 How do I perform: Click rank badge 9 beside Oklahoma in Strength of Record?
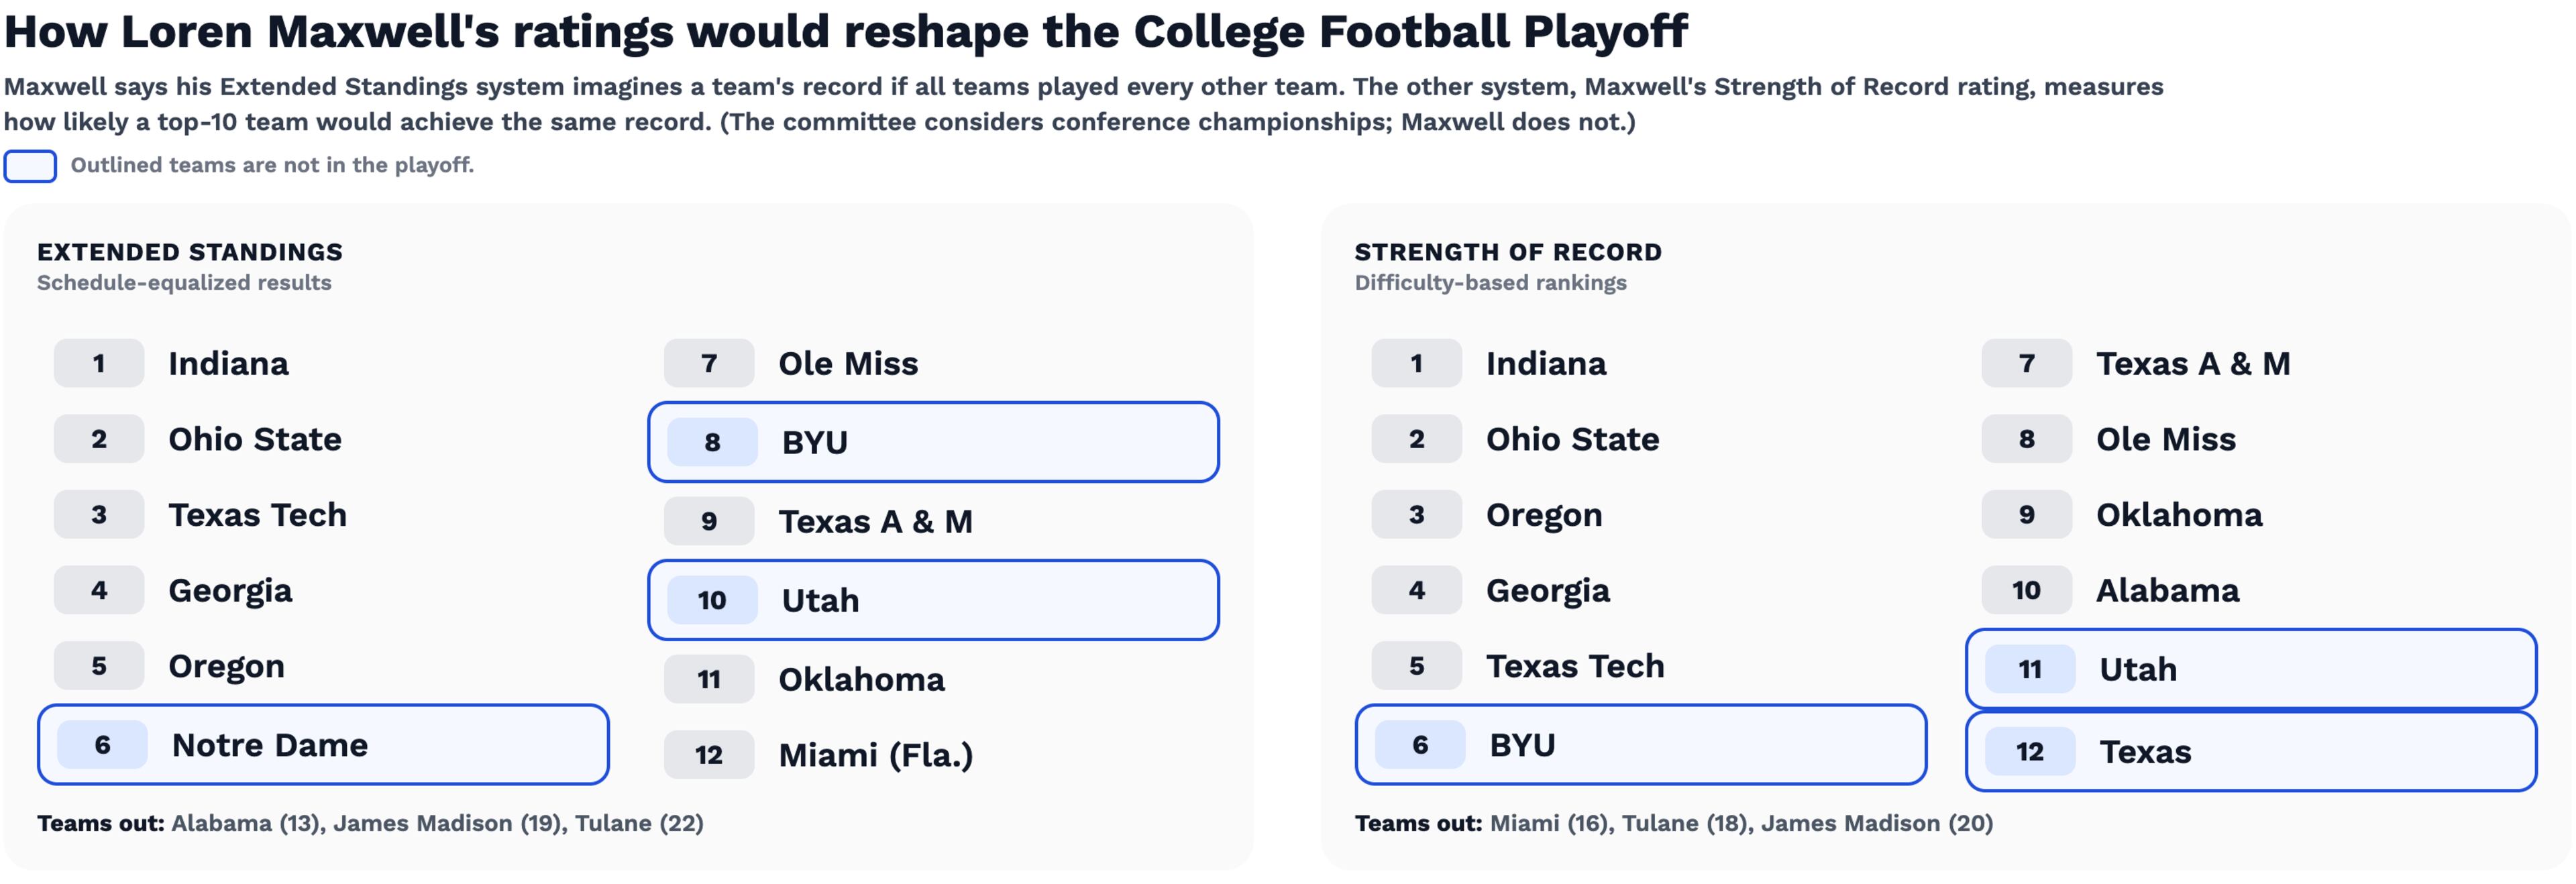[2026, 515]
